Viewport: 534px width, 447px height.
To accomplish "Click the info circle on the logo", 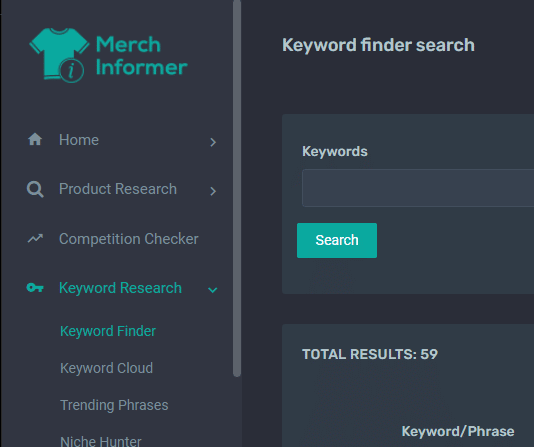I will (72, 71).
